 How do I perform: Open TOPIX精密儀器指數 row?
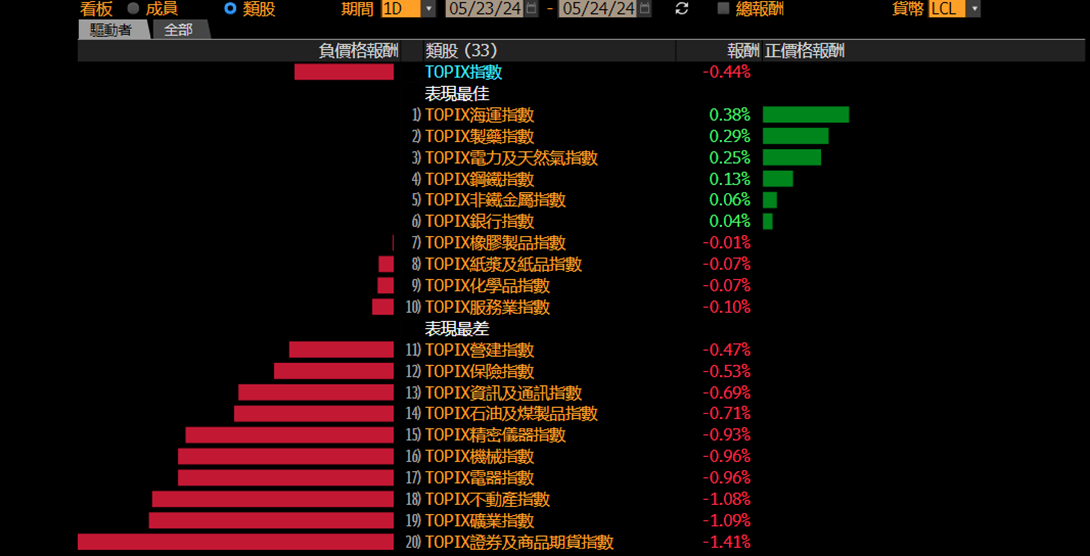pyautogui.click(x=496, y=435)
